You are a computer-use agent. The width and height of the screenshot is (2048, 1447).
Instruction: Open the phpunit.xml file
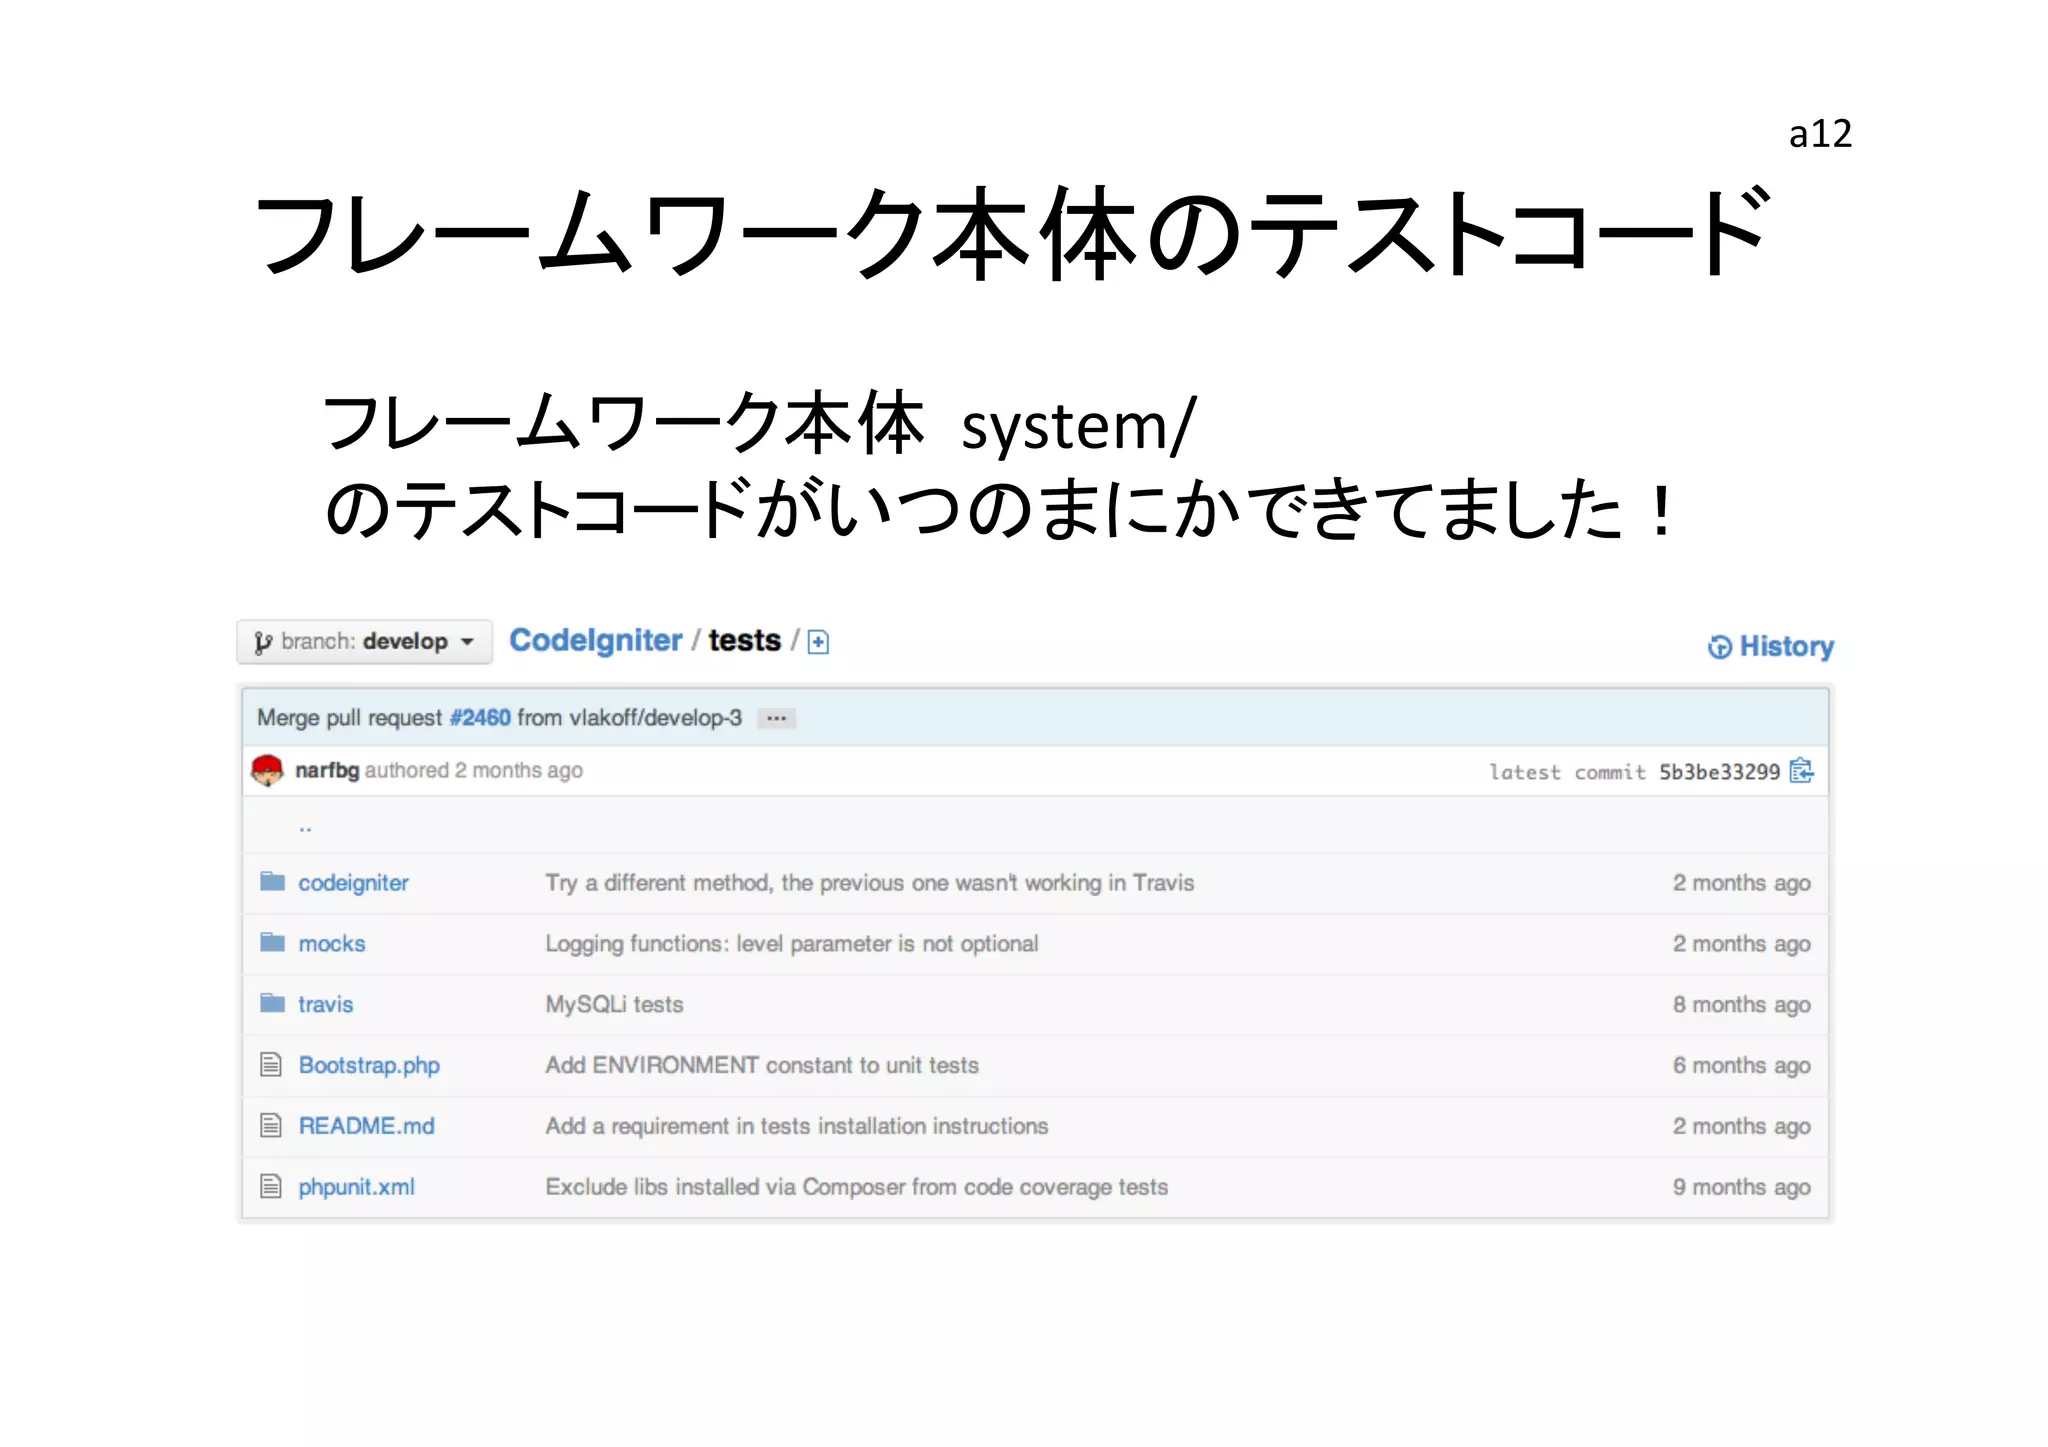(x=356, y=1187)
